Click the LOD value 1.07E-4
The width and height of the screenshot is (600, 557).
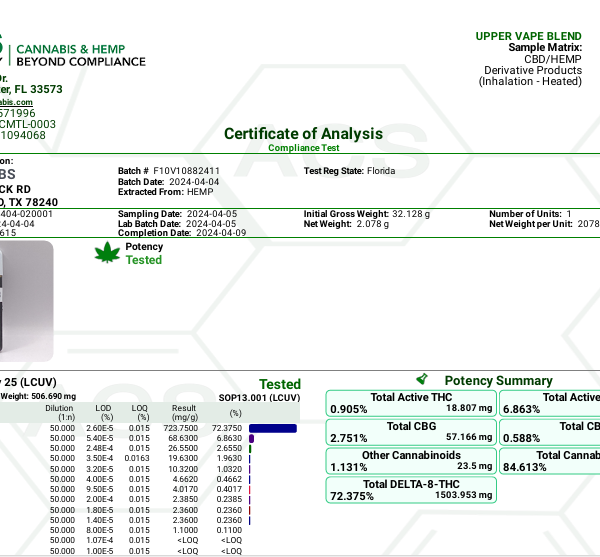pyautogui.click(x=99, y=540)
